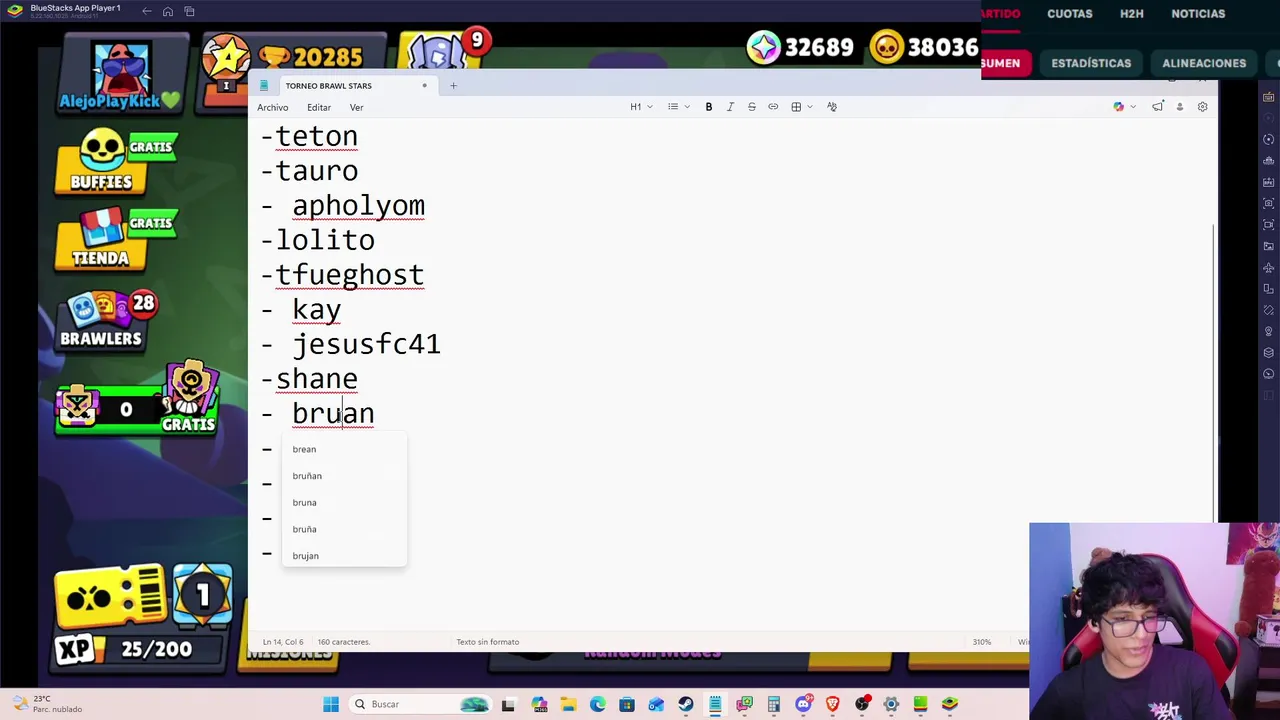Click BlueStacks sidebar location pin icon
Image resolution: width=1280 pixels, height=720 pixels.
(1269, 331)
